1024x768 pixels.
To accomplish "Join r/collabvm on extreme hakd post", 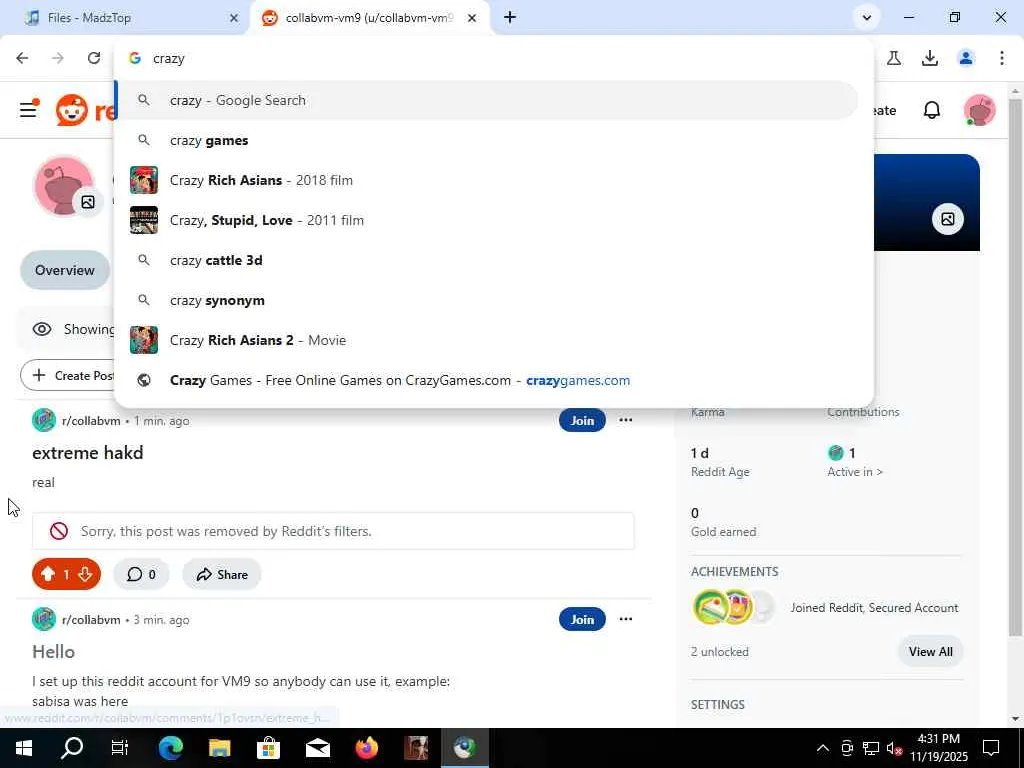I will [582, 421].
